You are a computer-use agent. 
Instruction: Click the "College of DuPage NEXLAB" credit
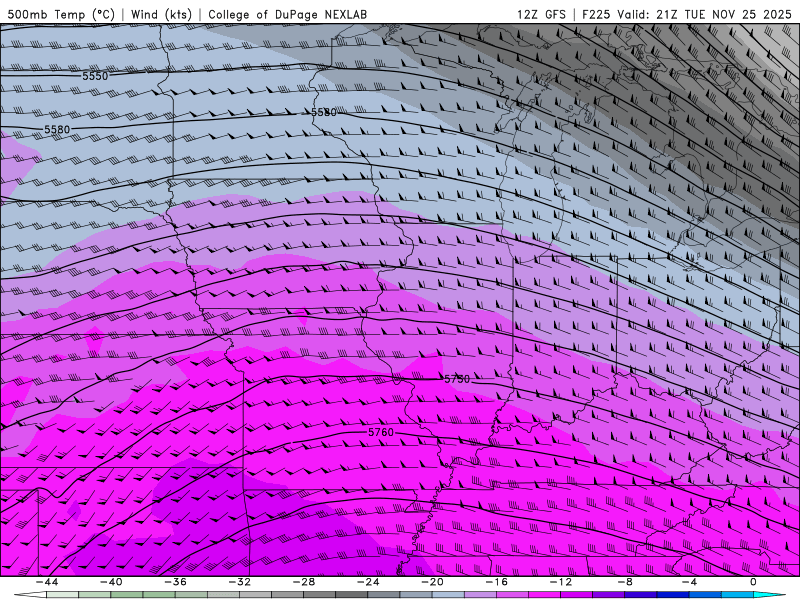(x=287, y=14)
